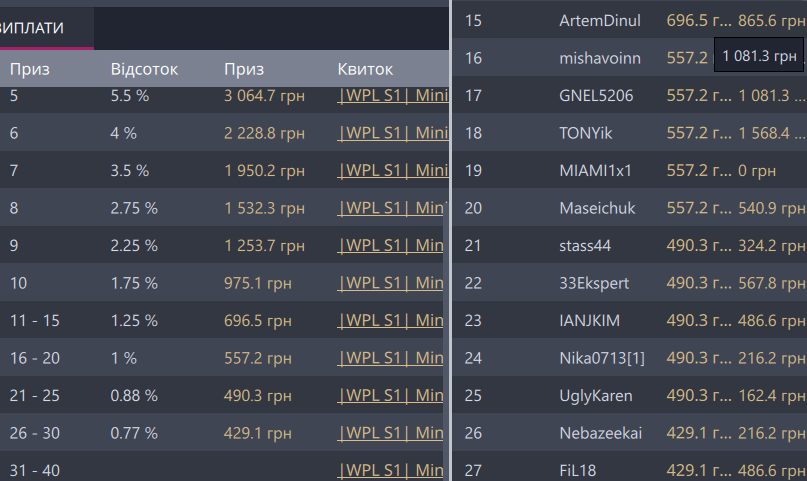Screen dimensions: 807x481
Task: Pick player Maseichuk in position 20
Action: (x=597, y=208)
